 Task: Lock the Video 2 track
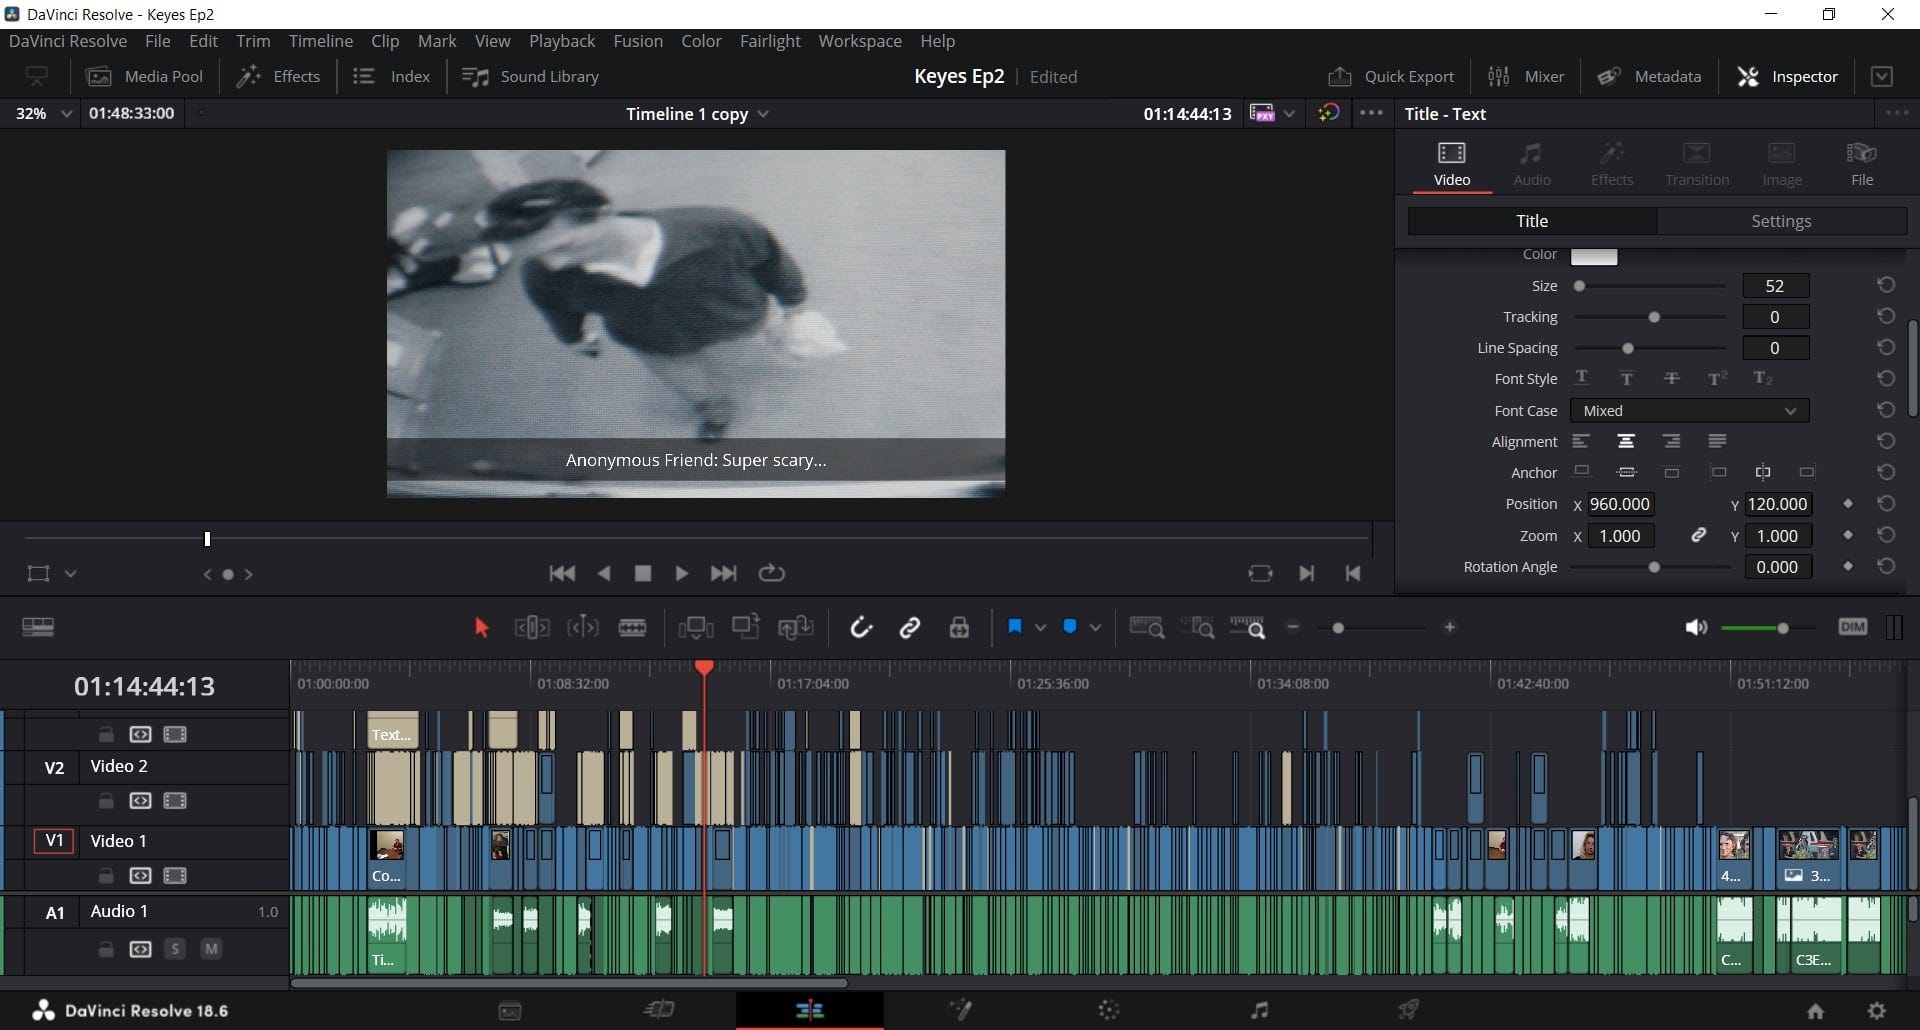coord(105,801)
